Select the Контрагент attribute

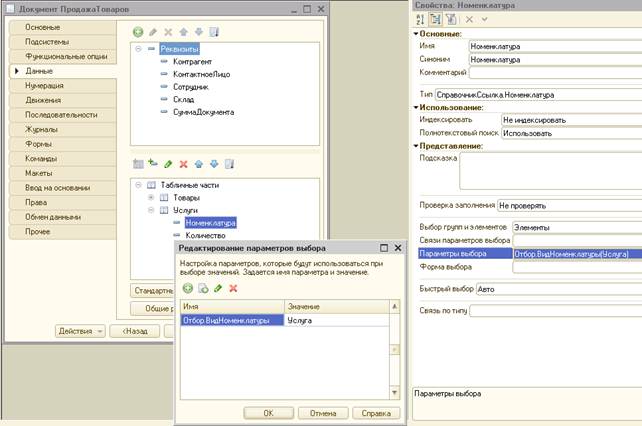(x=192, y=61)
